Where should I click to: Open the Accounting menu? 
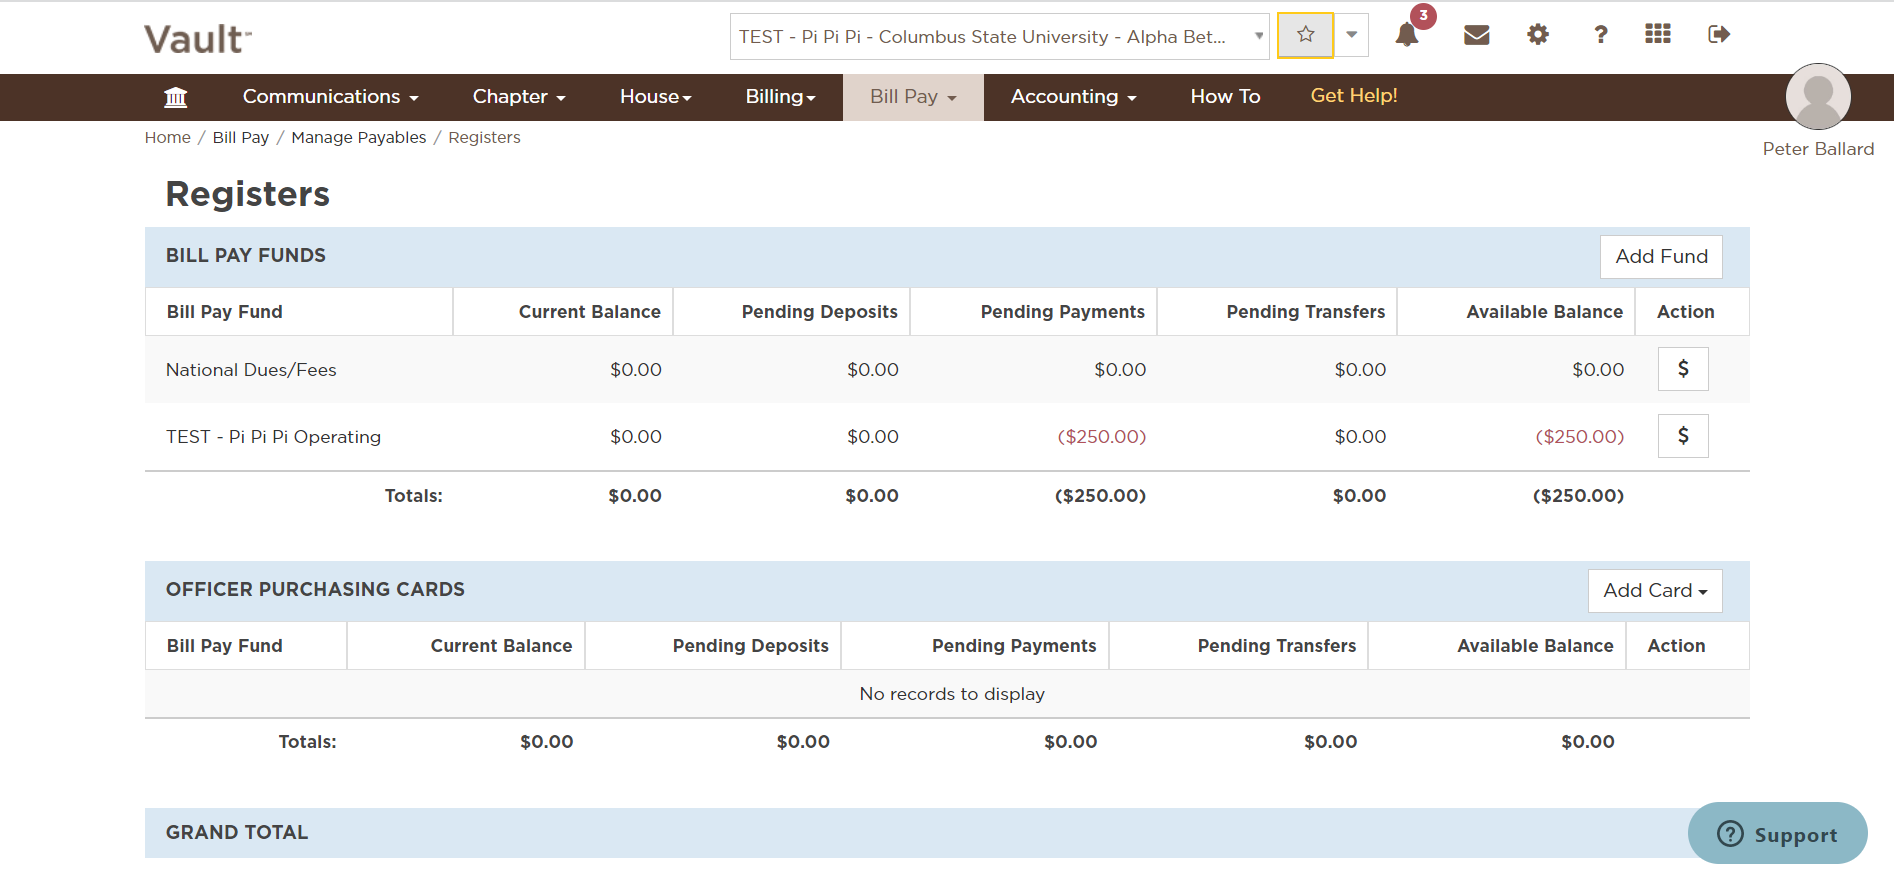1073,97
